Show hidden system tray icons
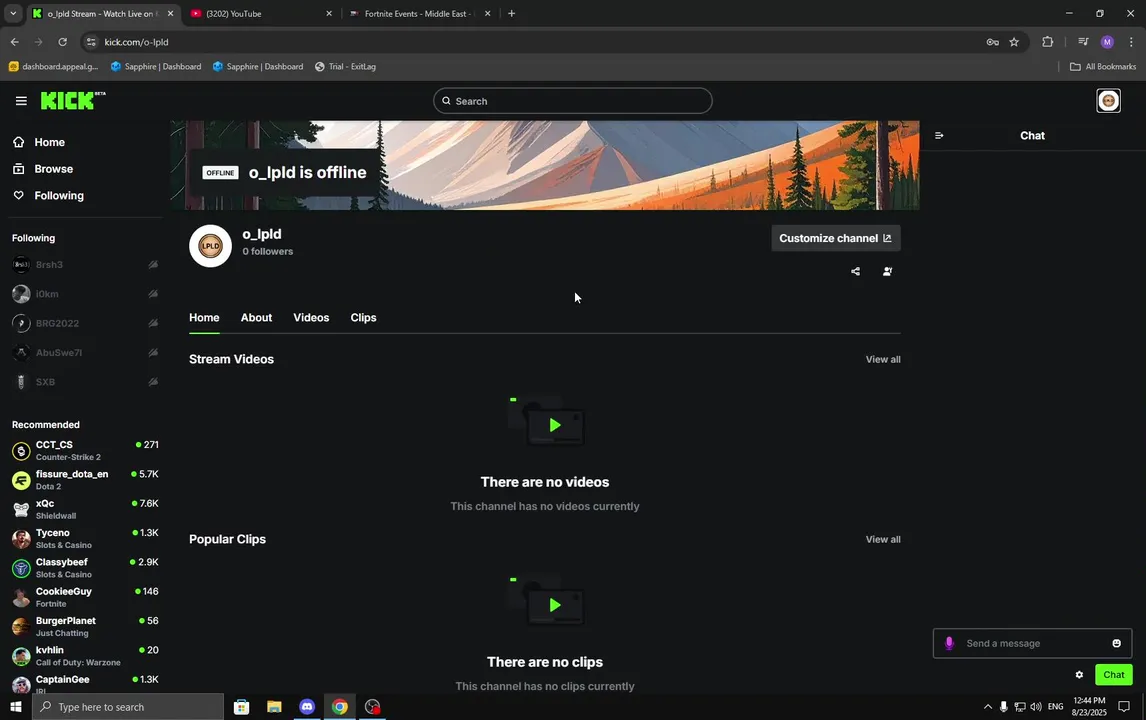Viewport: 1146px width, 720px height. (x=987, y=707)
